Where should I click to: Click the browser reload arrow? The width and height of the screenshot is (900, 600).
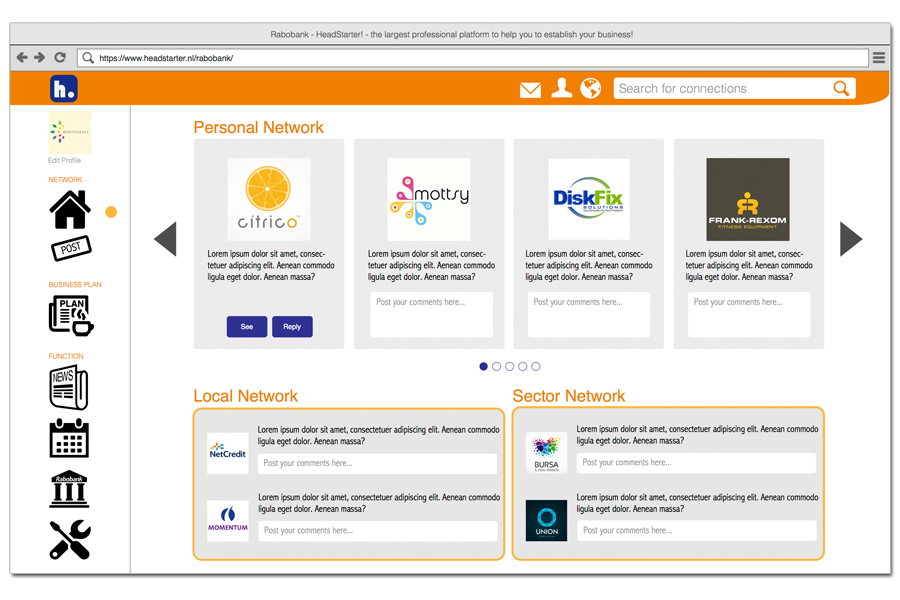click(61, 57)
